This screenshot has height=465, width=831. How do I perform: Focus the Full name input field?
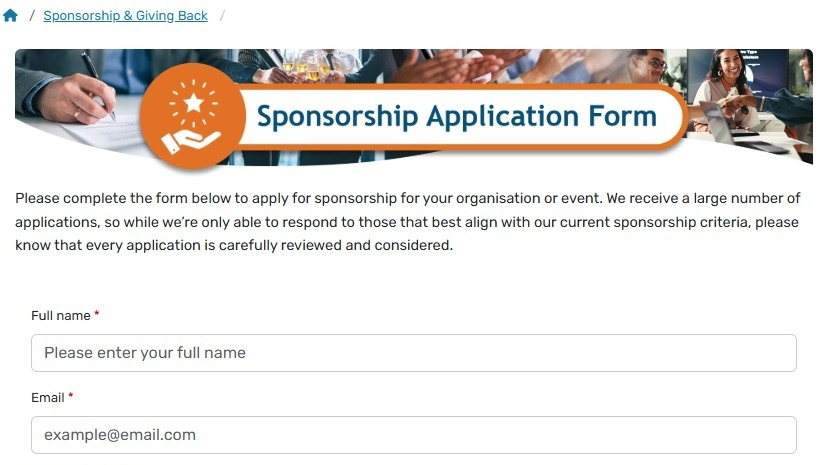point(414,353)
